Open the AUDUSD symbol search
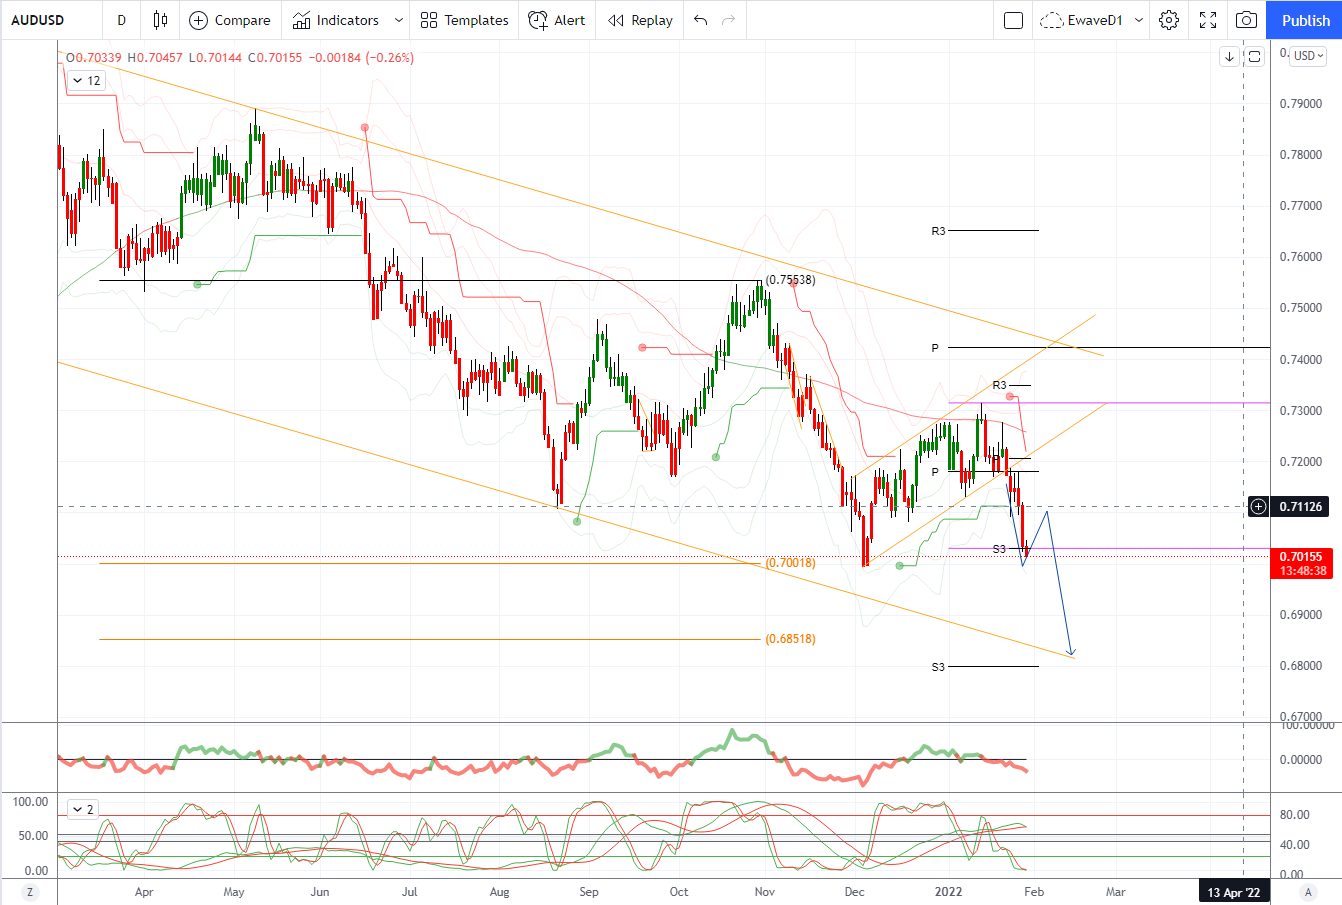Image resolution: width=1342 pixels, height=905 pixels. click(38, 20)
